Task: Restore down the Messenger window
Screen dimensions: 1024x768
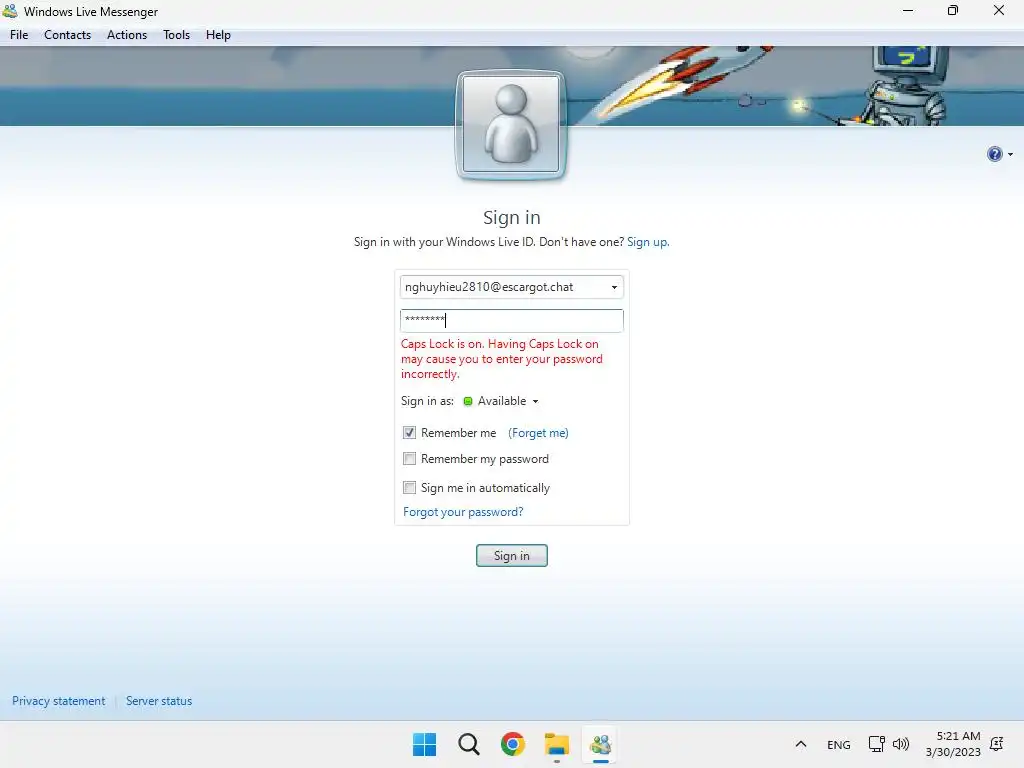Action: [x=953, y=10]
